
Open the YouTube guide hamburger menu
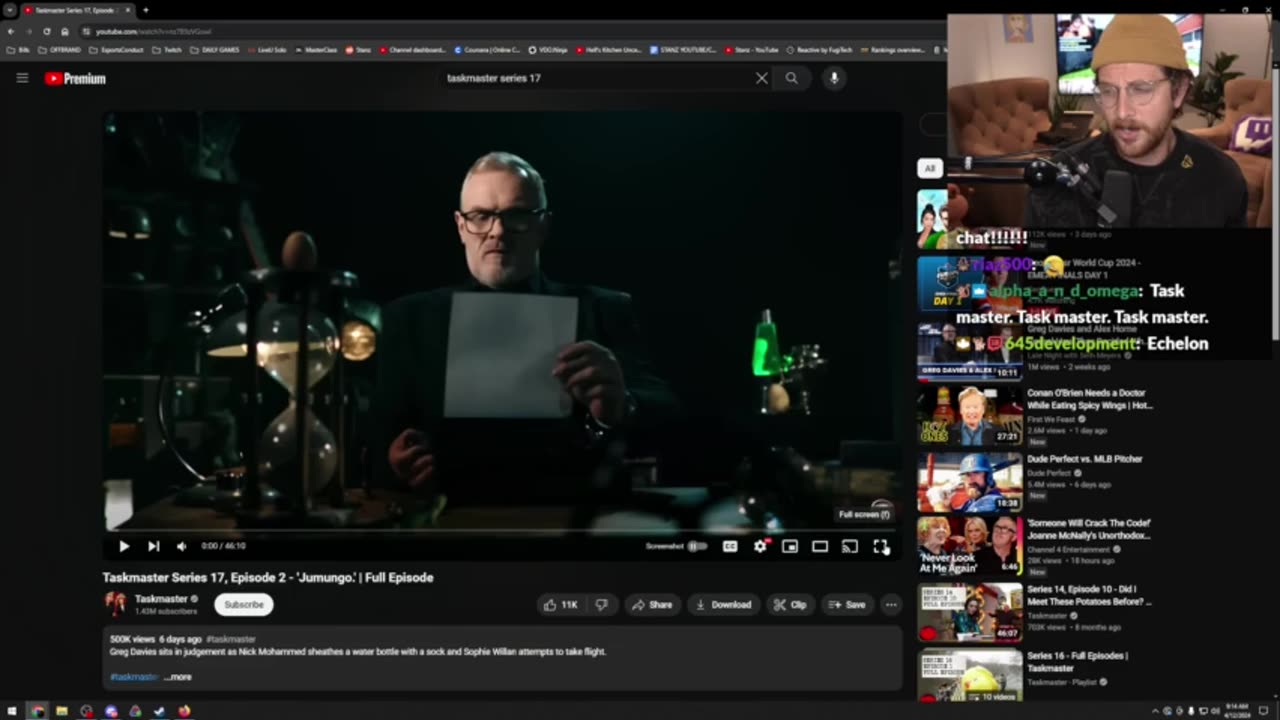[x=22, y=78]
